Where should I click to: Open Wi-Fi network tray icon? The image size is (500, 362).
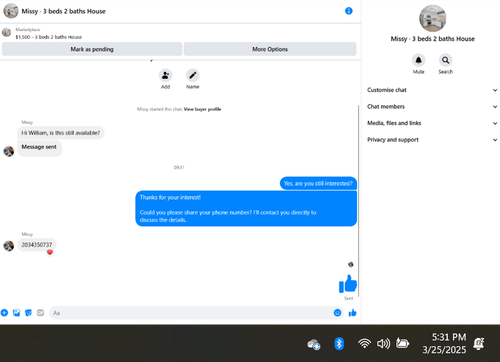point(364,343)
